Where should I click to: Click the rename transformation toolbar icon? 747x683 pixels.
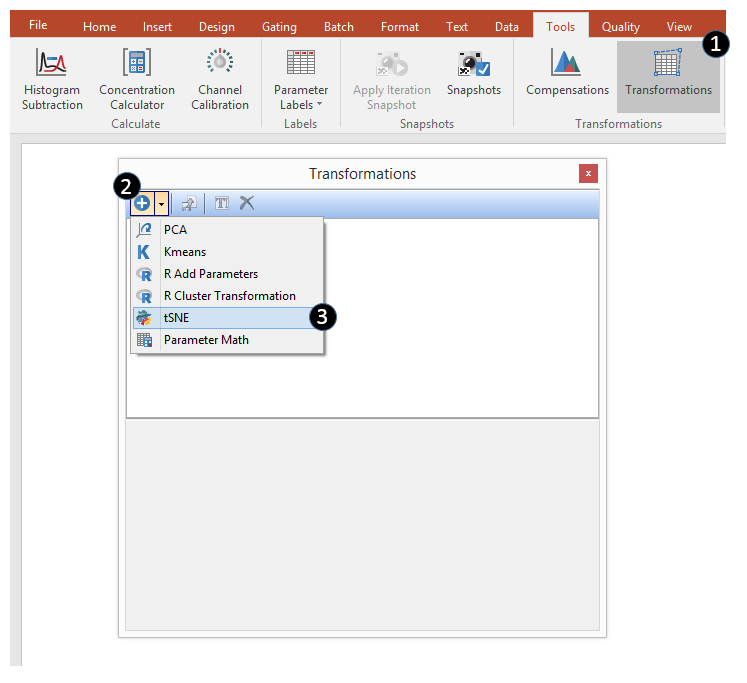[222, 203]
